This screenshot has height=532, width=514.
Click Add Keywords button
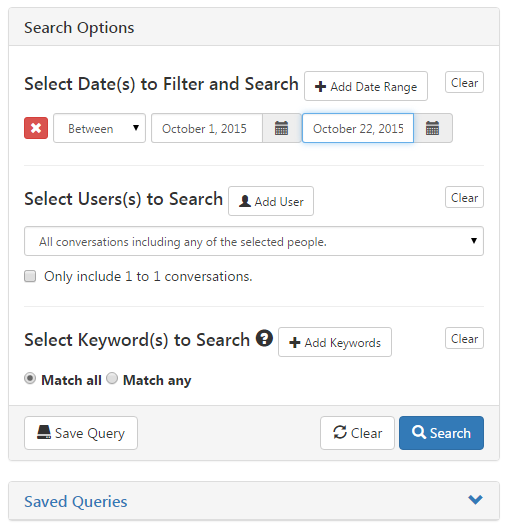[x=335, y=342]
